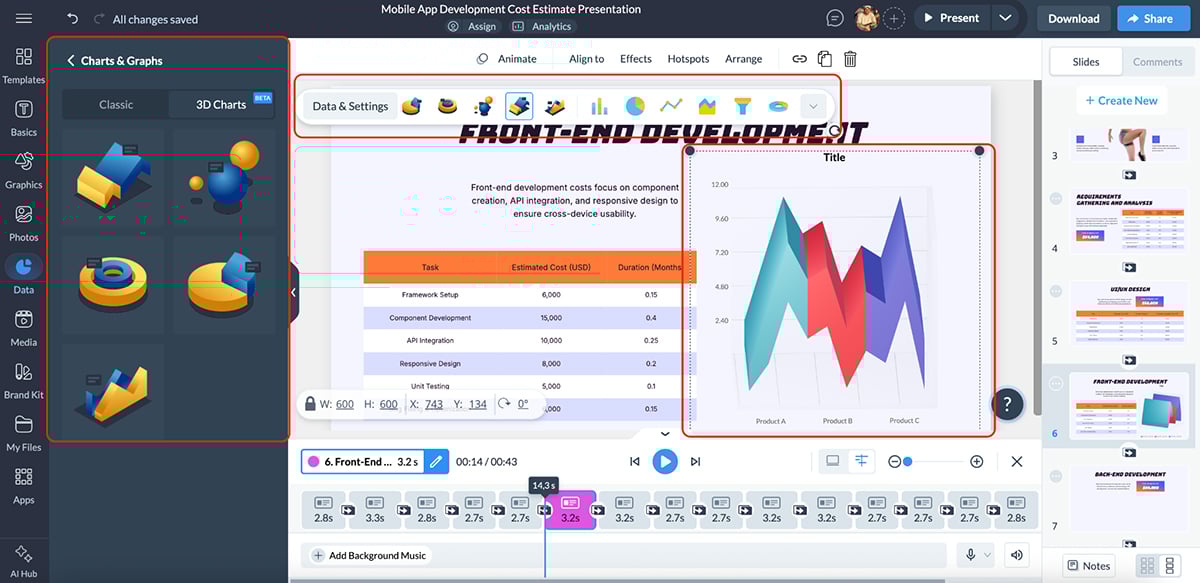Switch chart to line graph type
This screenshot has width=1200, height=583.
[671, 105]
